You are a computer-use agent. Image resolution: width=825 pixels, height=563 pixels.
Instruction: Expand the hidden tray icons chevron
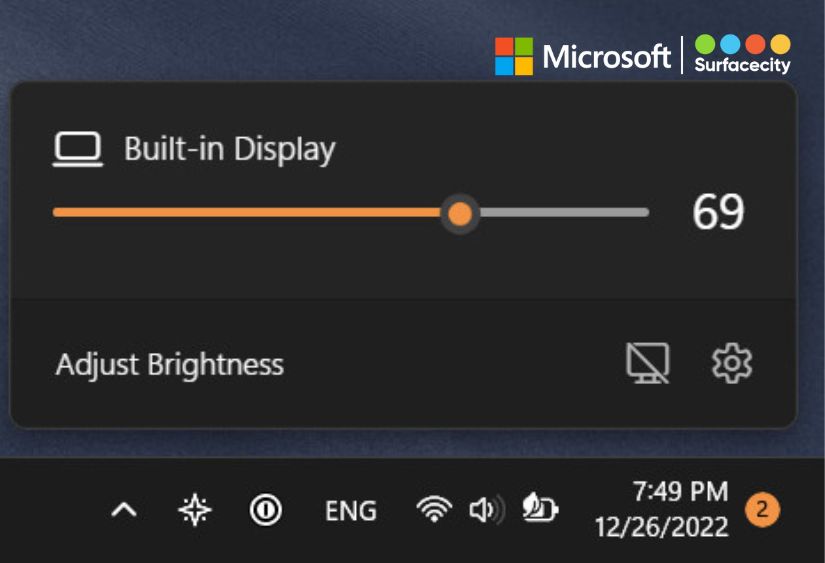pos(123,511)
